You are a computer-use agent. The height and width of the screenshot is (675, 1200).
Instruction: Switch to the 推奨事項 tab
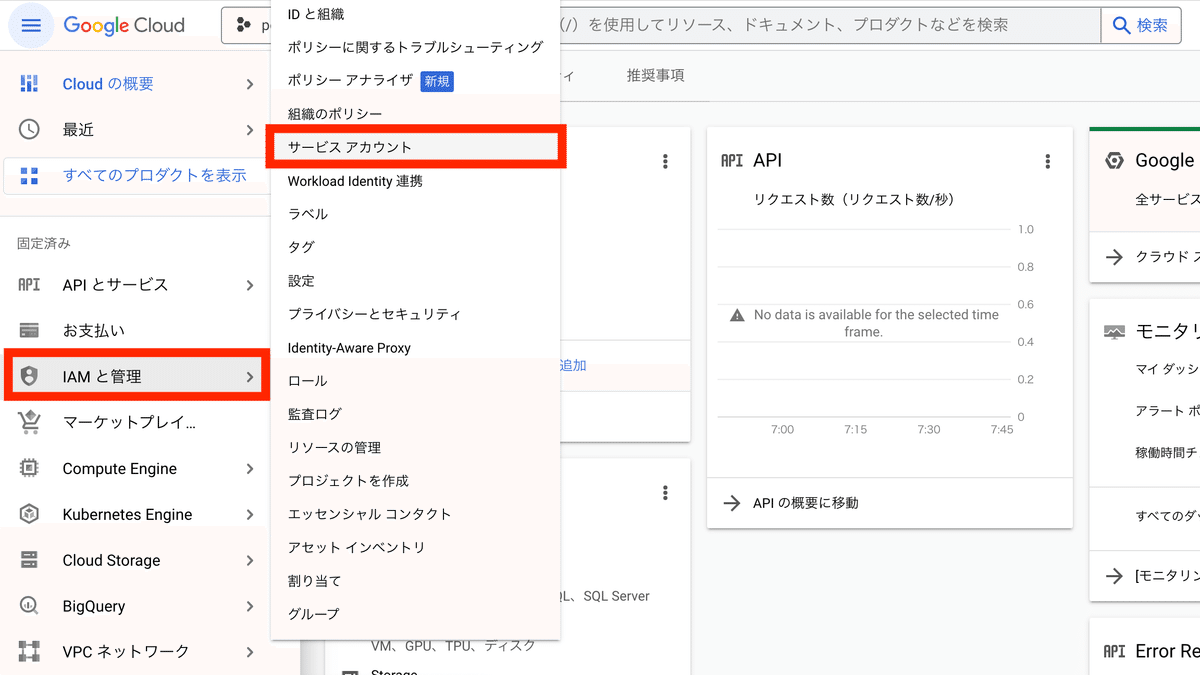pos(655,76)
